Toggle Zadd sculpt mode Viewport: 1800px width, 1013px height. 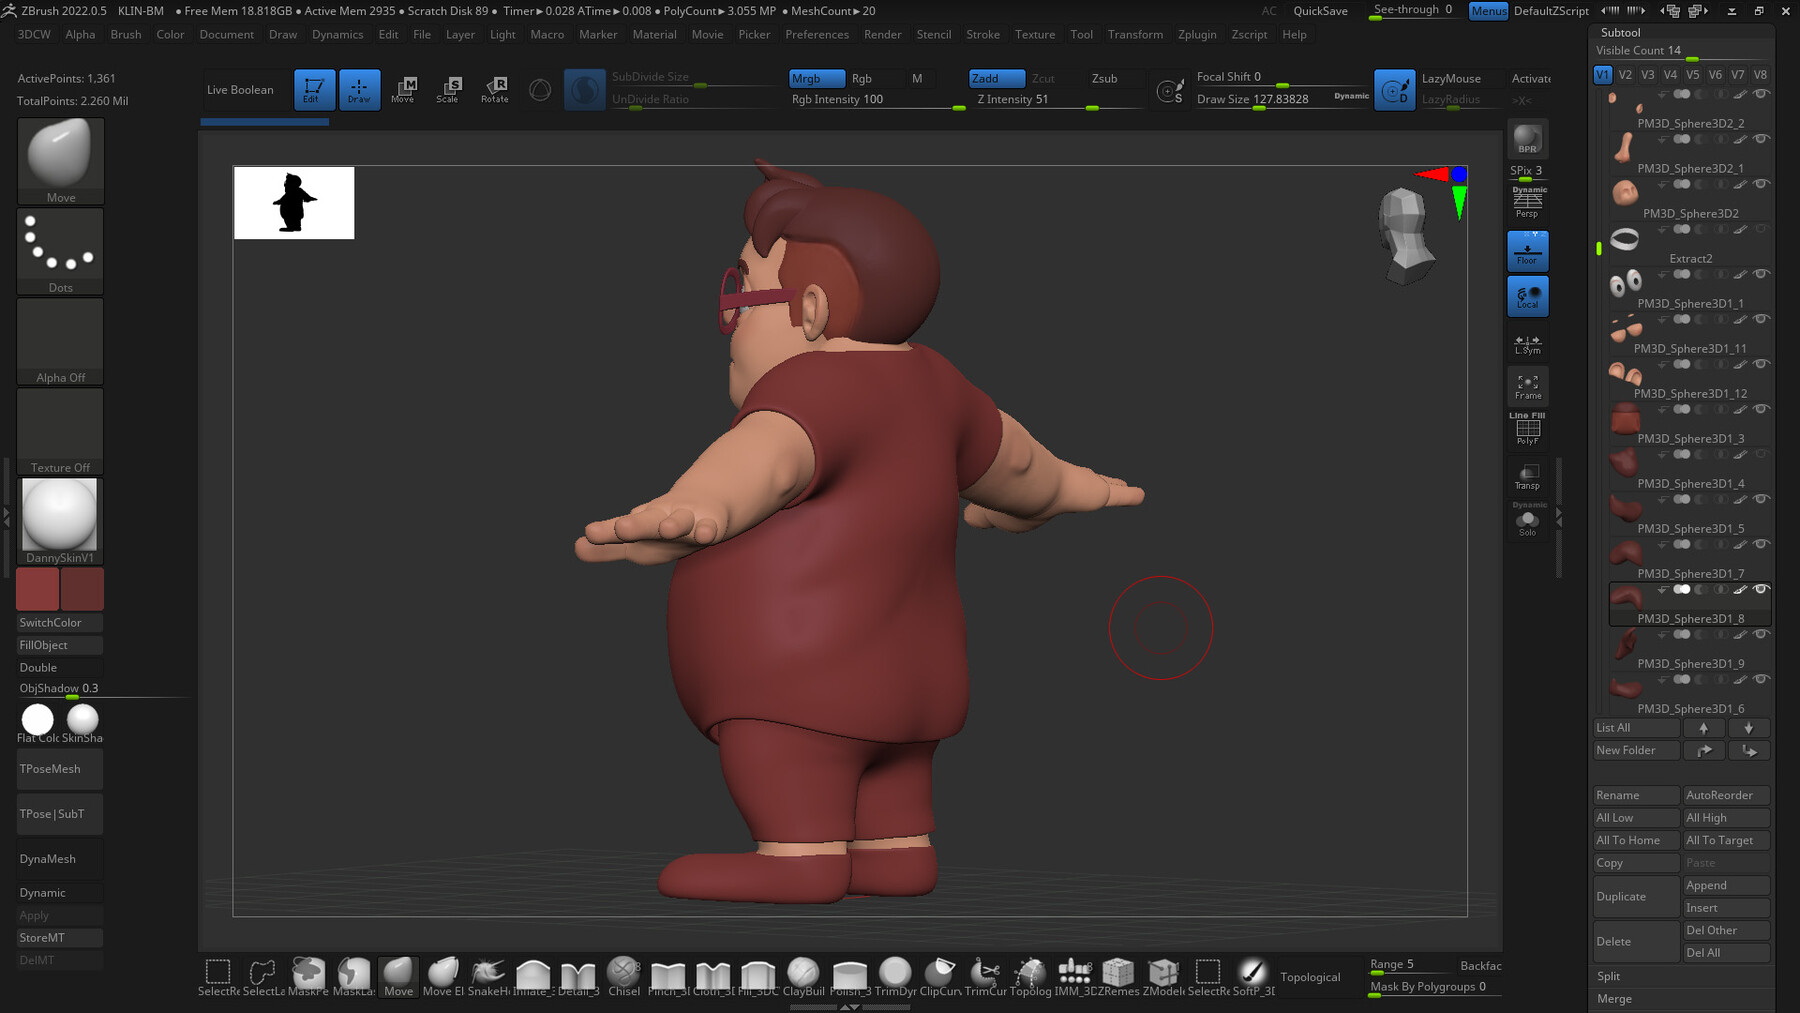[996, 78]
